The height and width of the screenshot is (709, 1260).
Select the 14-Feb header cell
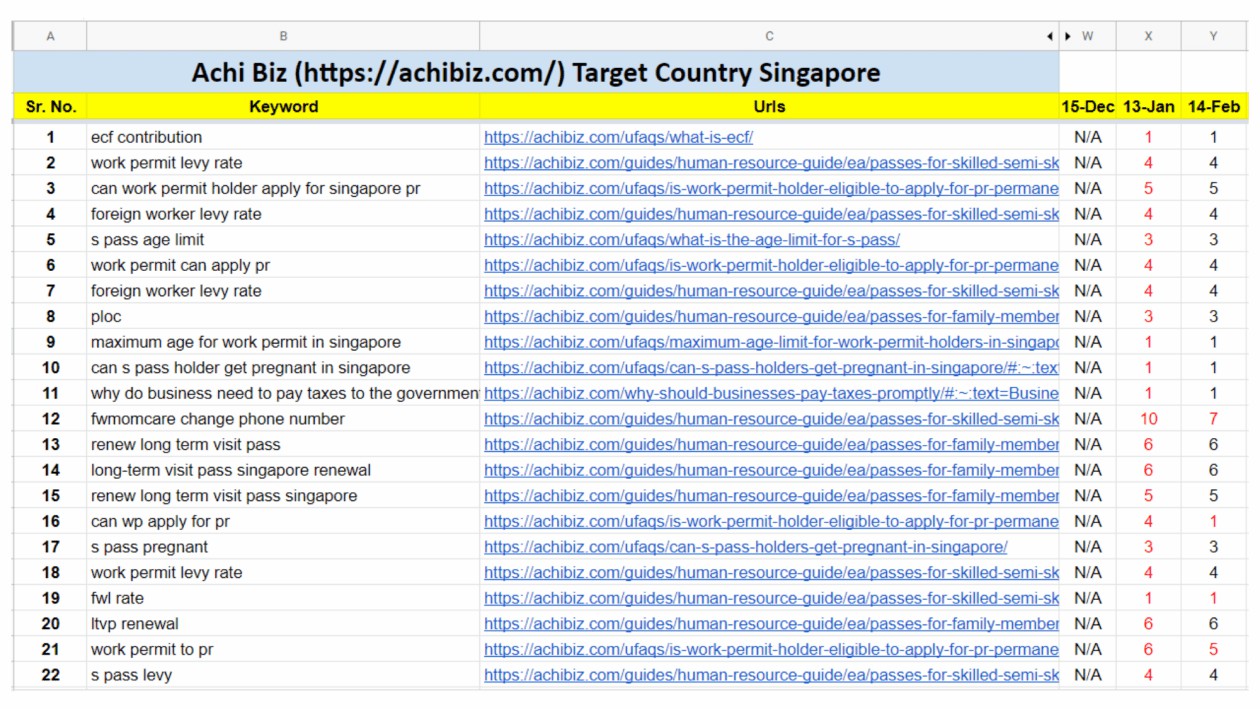point(1213,106)
